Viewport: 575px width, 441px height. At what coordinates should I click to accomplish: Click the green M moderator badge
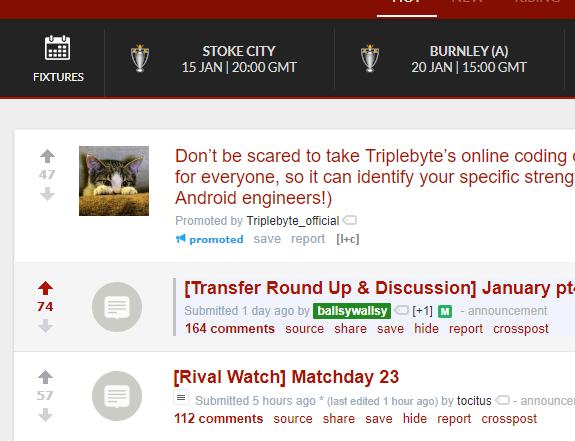445,312
